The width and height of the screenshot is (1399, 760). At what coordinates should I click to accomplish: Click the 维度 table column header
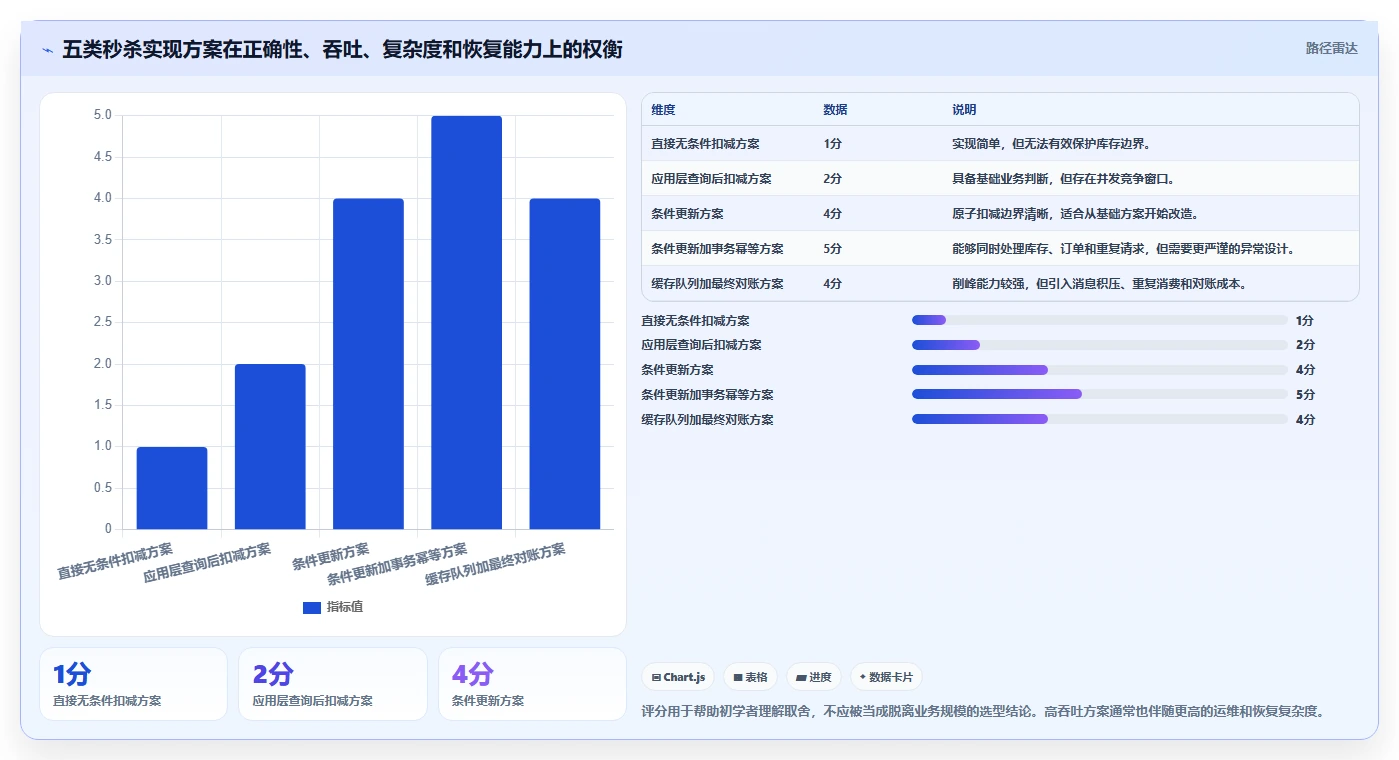coord(663,110)
